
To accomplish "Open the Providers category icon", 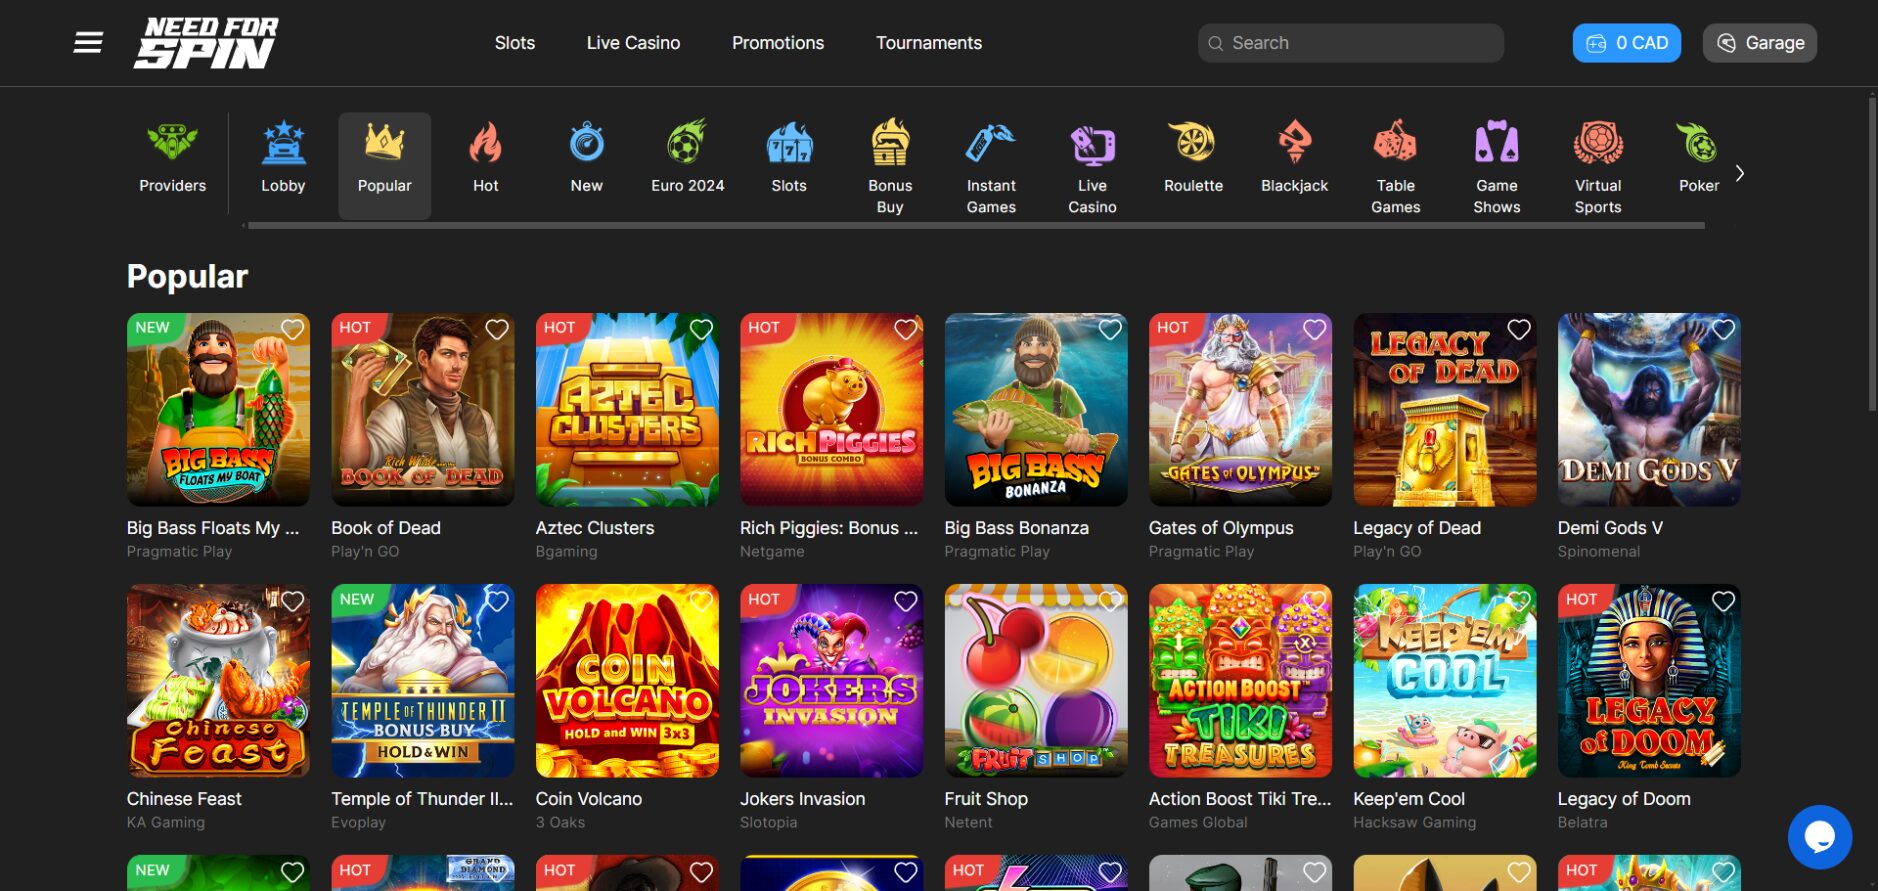I will tap(172, 144).
